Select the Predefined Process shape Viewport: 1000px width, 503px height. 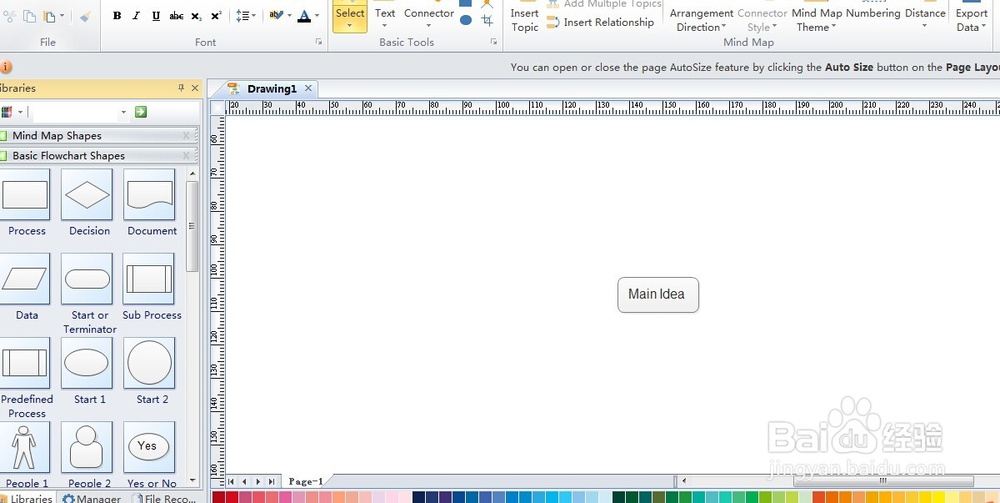(x=26, y=363)
